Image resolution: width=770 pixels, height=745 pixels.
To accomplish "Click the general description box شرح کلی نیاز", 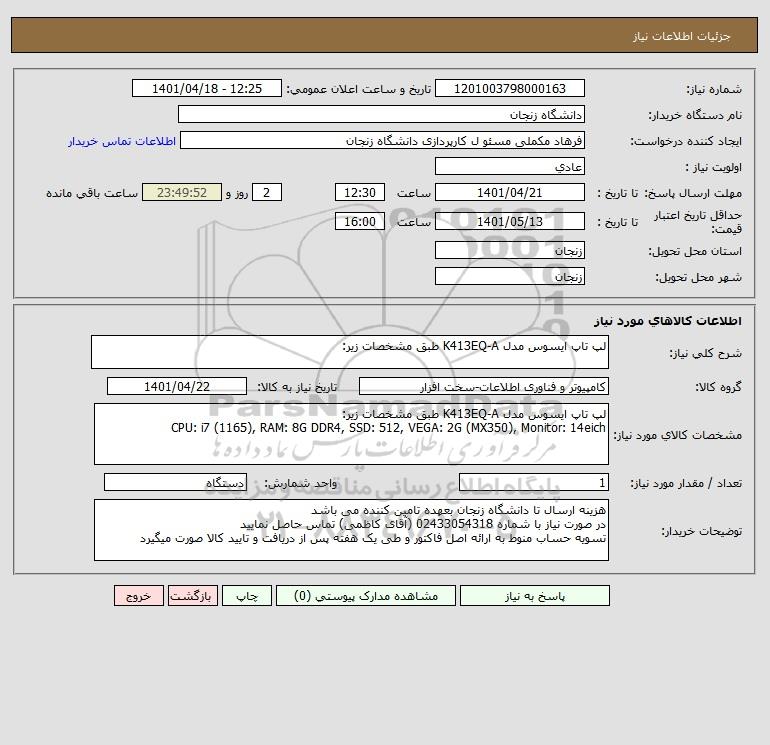I will [x=350, y=352].
